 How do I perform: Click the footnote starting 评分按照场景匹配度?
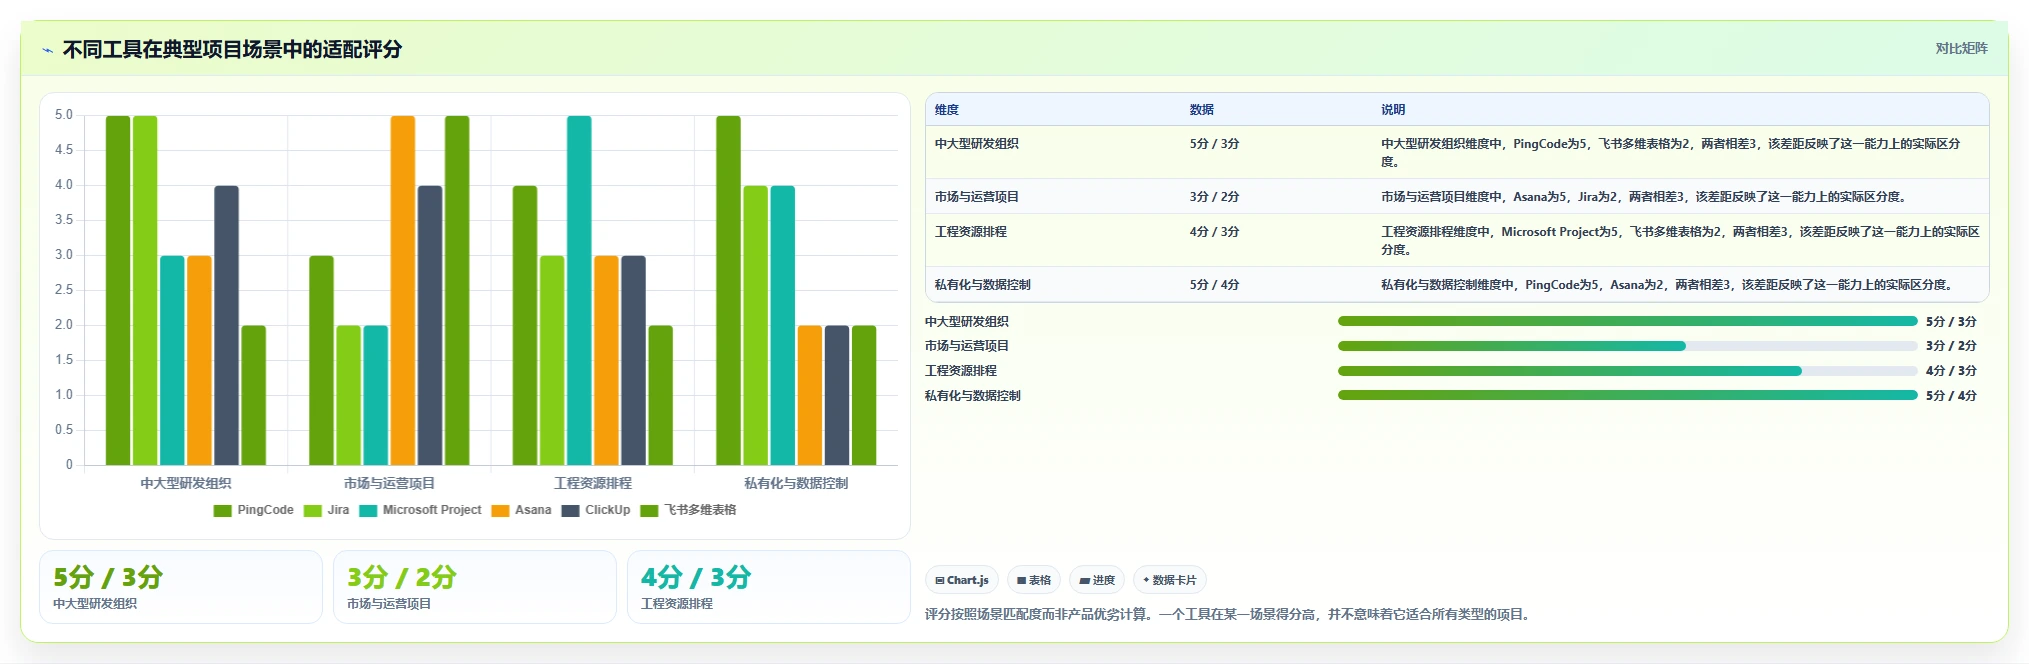click(1228, 614)
